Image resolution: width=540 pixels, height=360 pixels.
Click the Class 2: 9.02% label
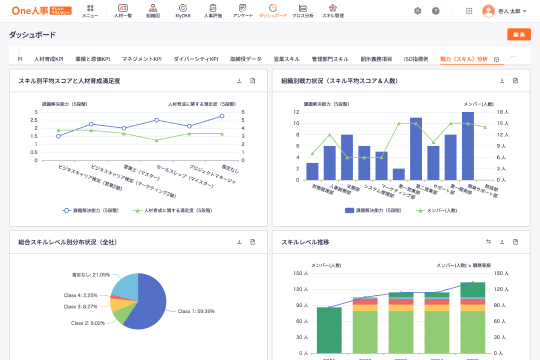(88, 323)
